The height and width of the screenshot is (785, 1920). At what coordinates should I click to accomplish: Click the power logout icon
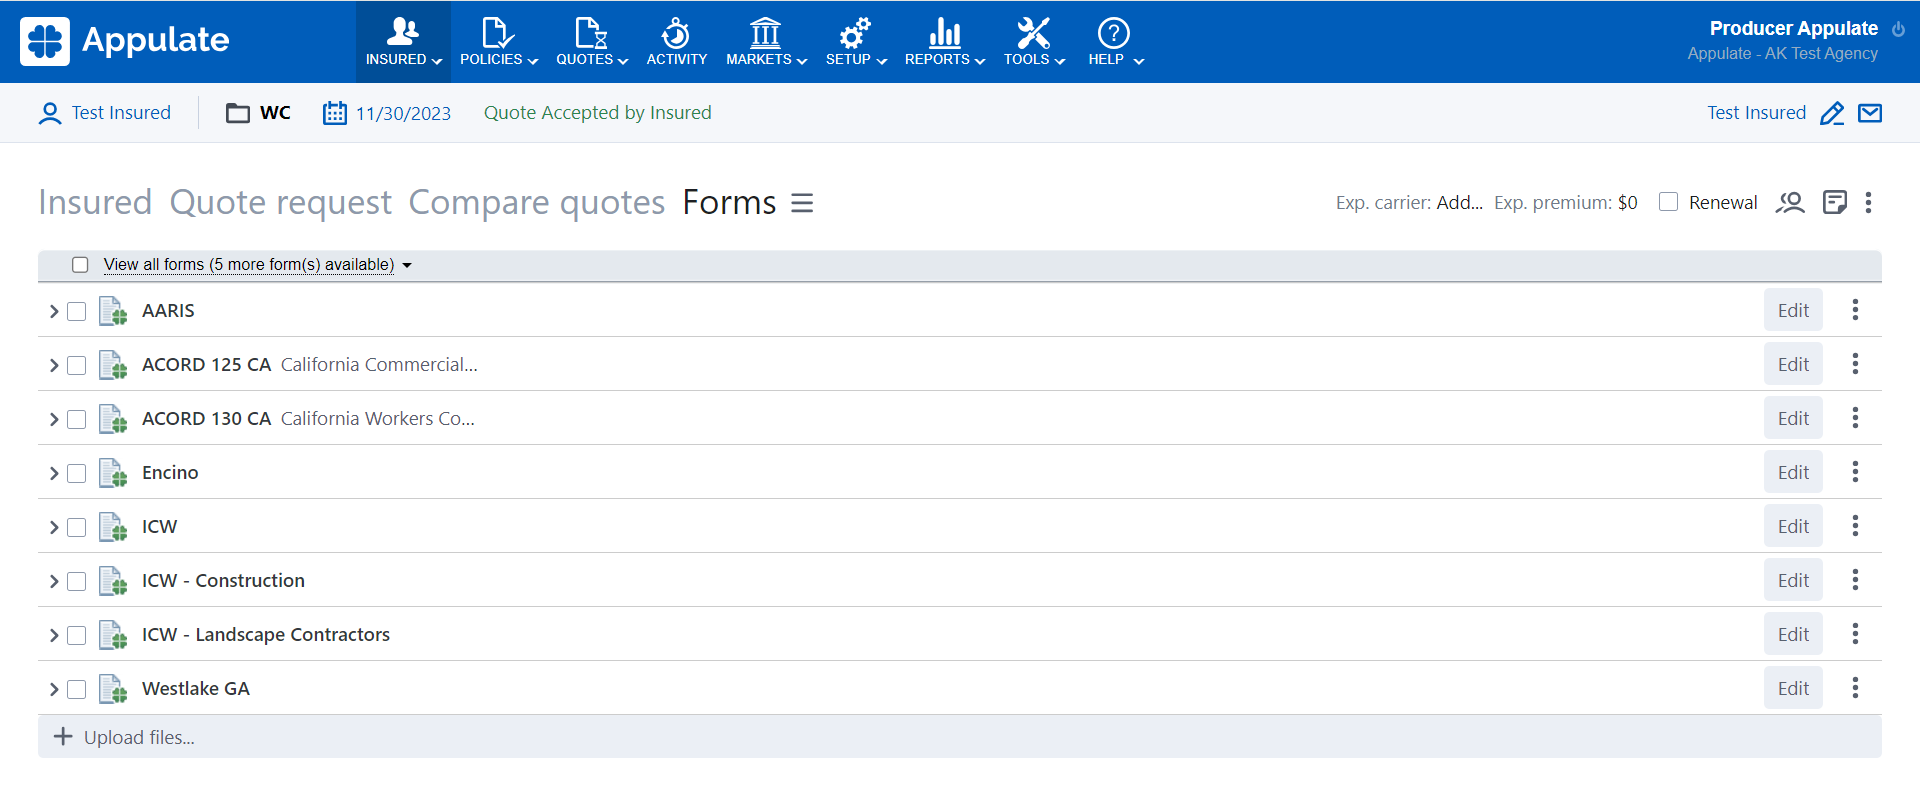click(x=1898, y=29)
